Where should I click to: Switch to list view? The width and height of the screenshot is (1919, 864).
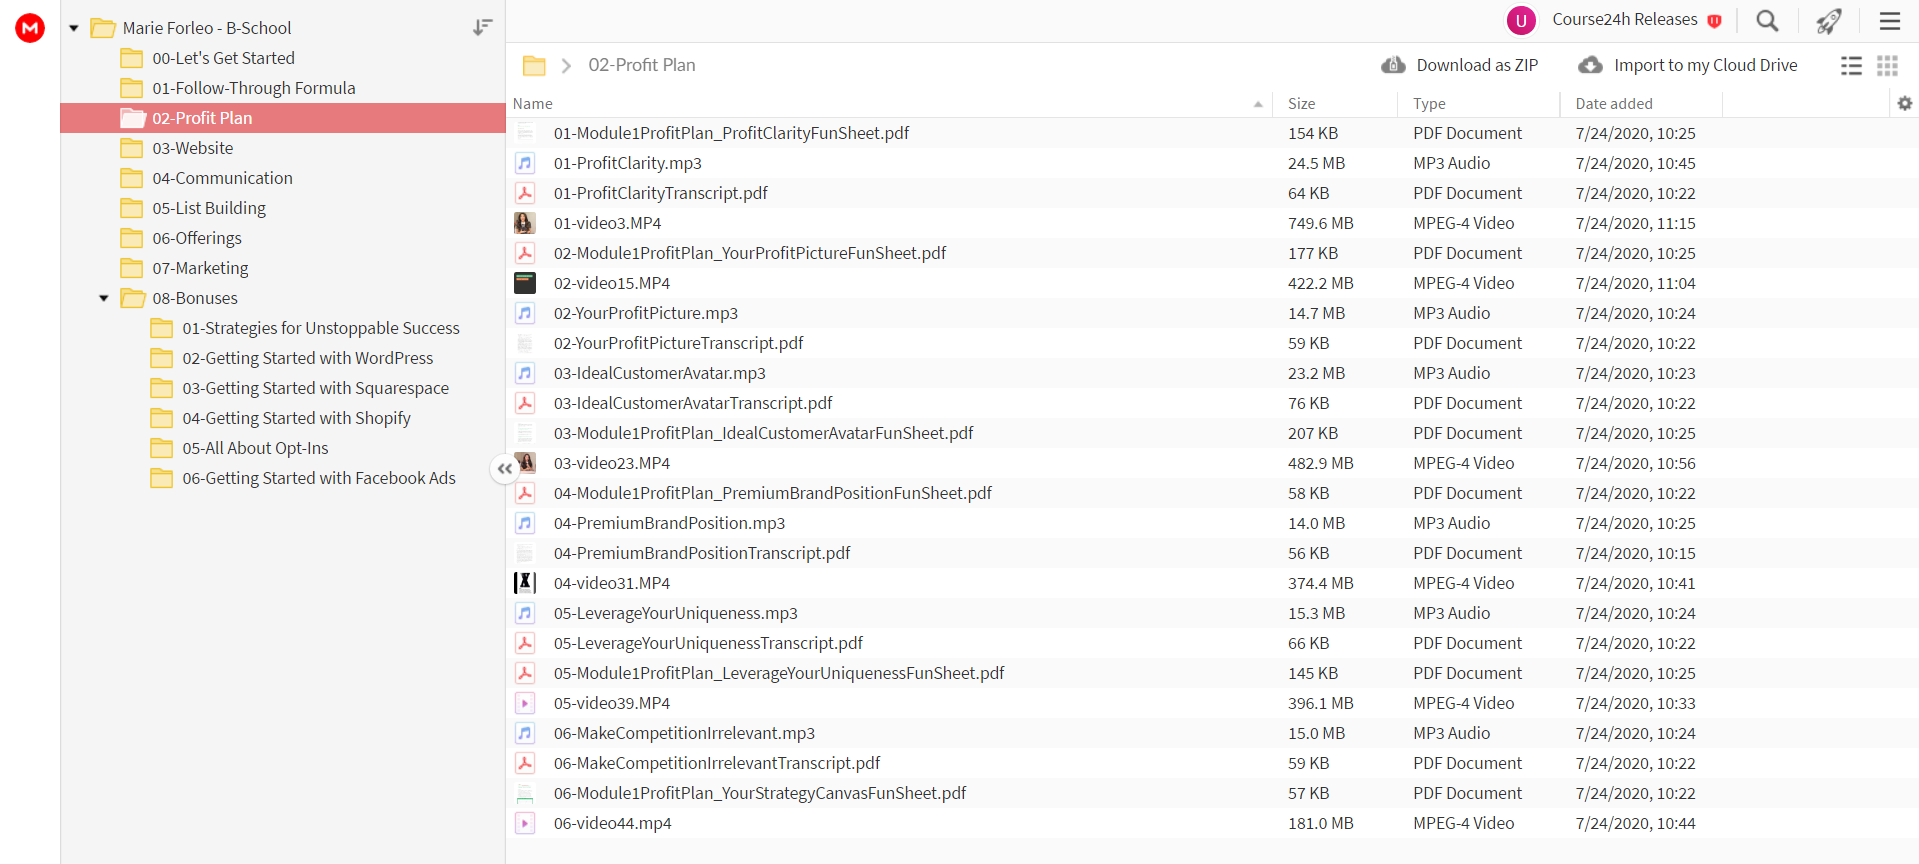pos(1851,66)
